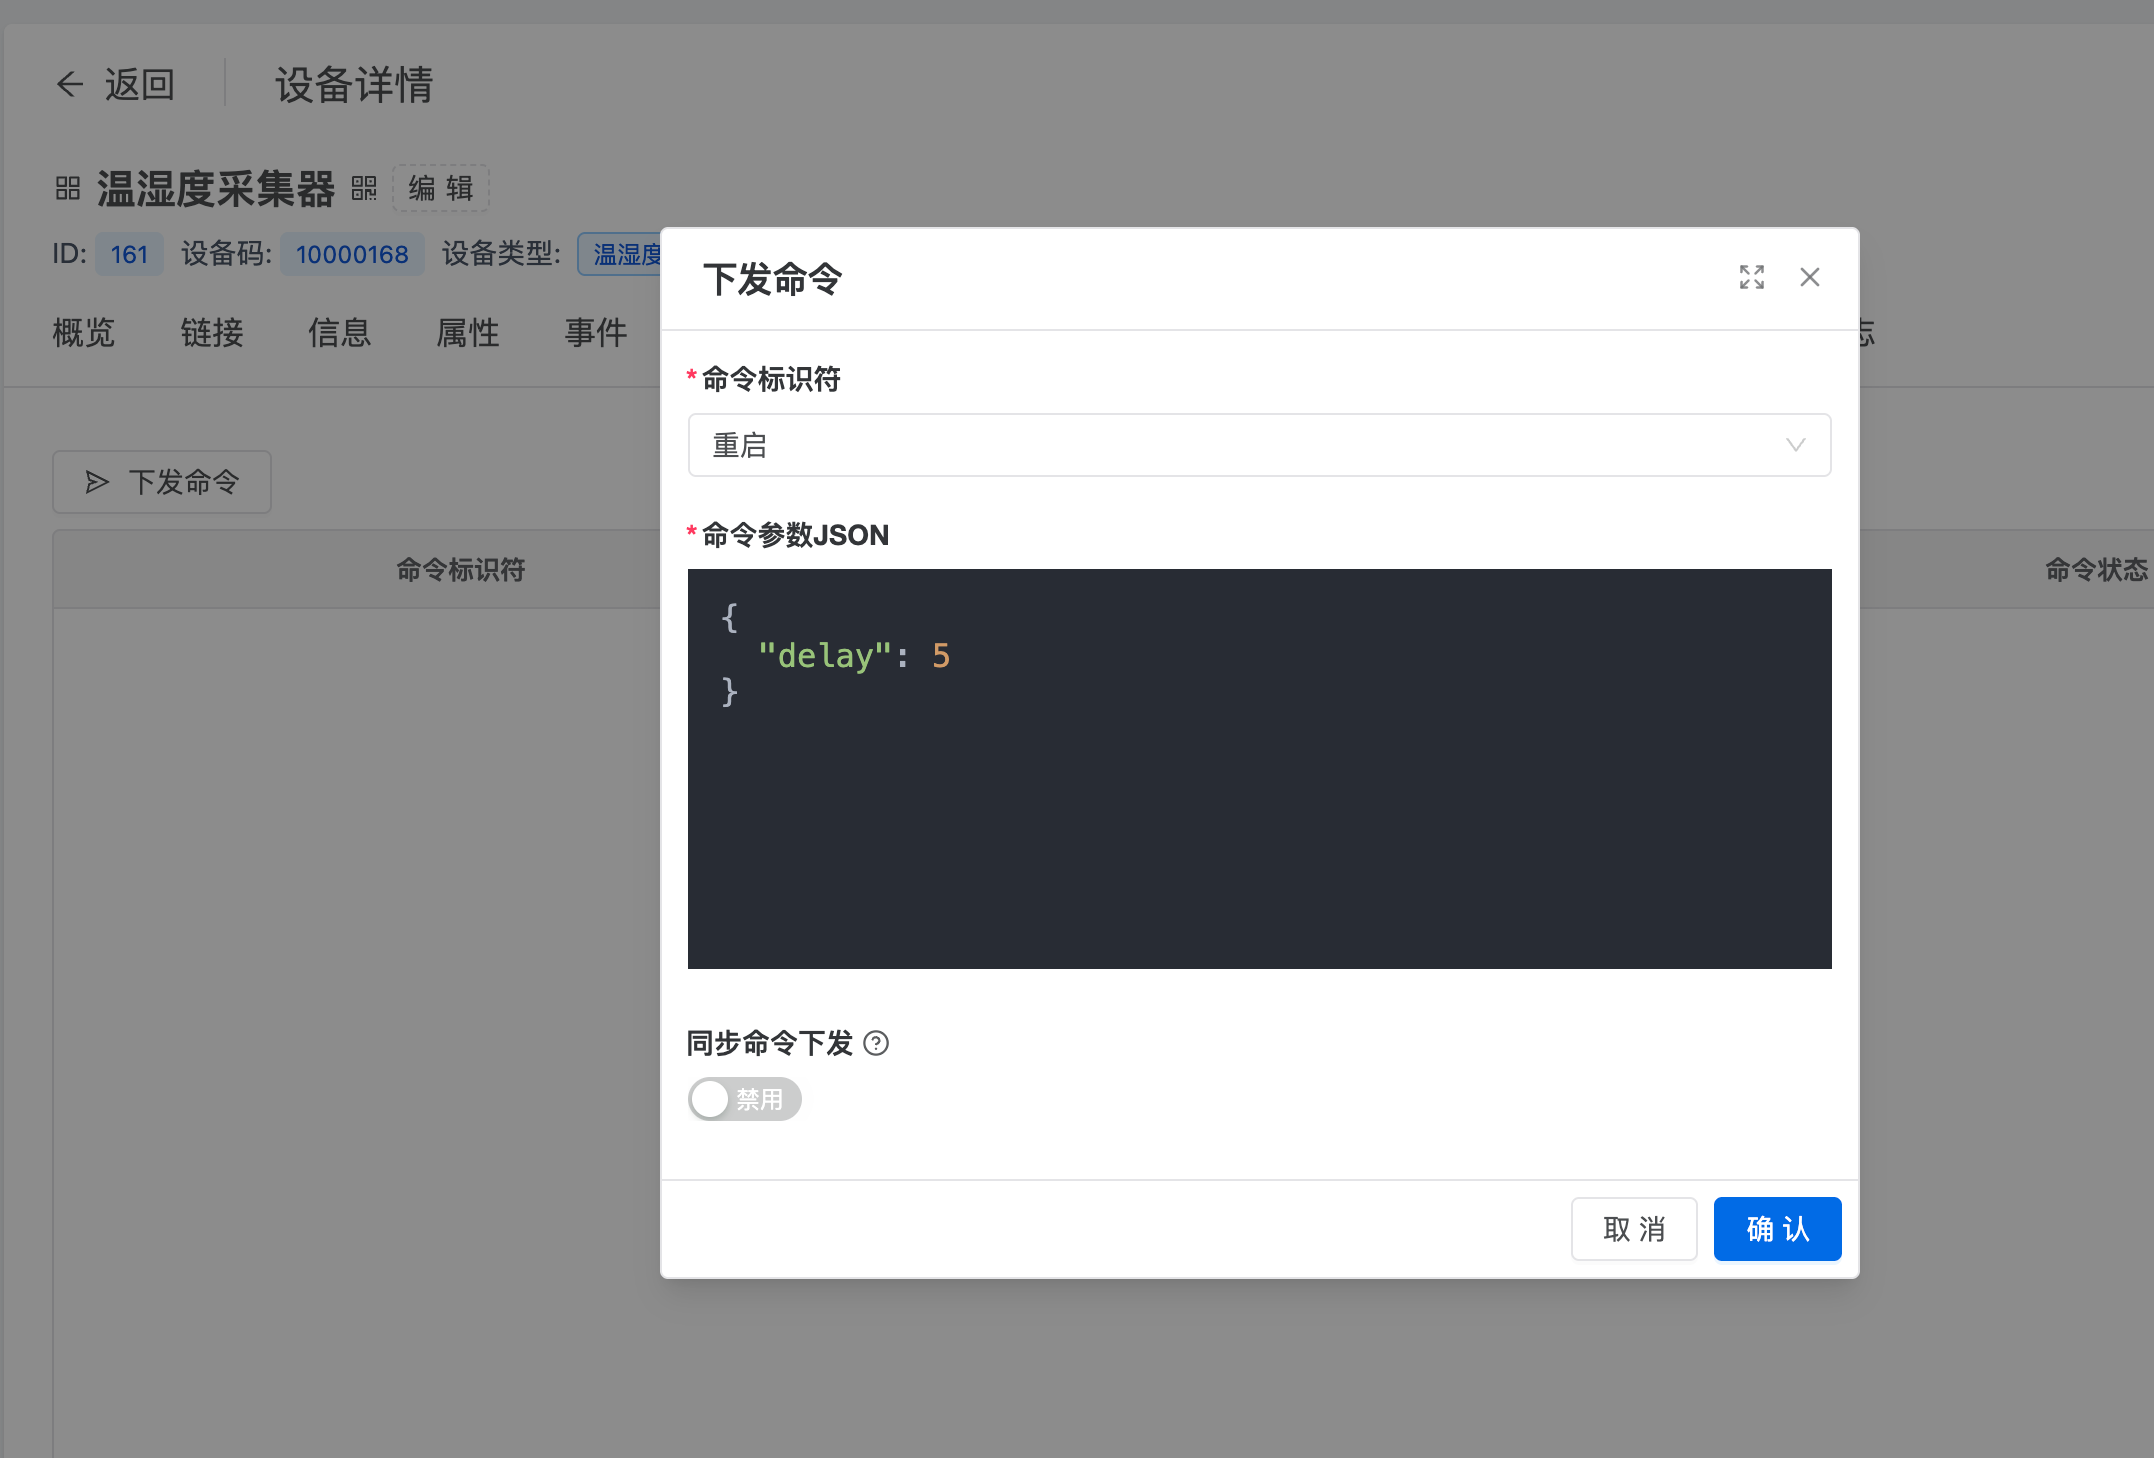Click the value 5 in JSON editor

pyautogui.click(x=940, y=655)
